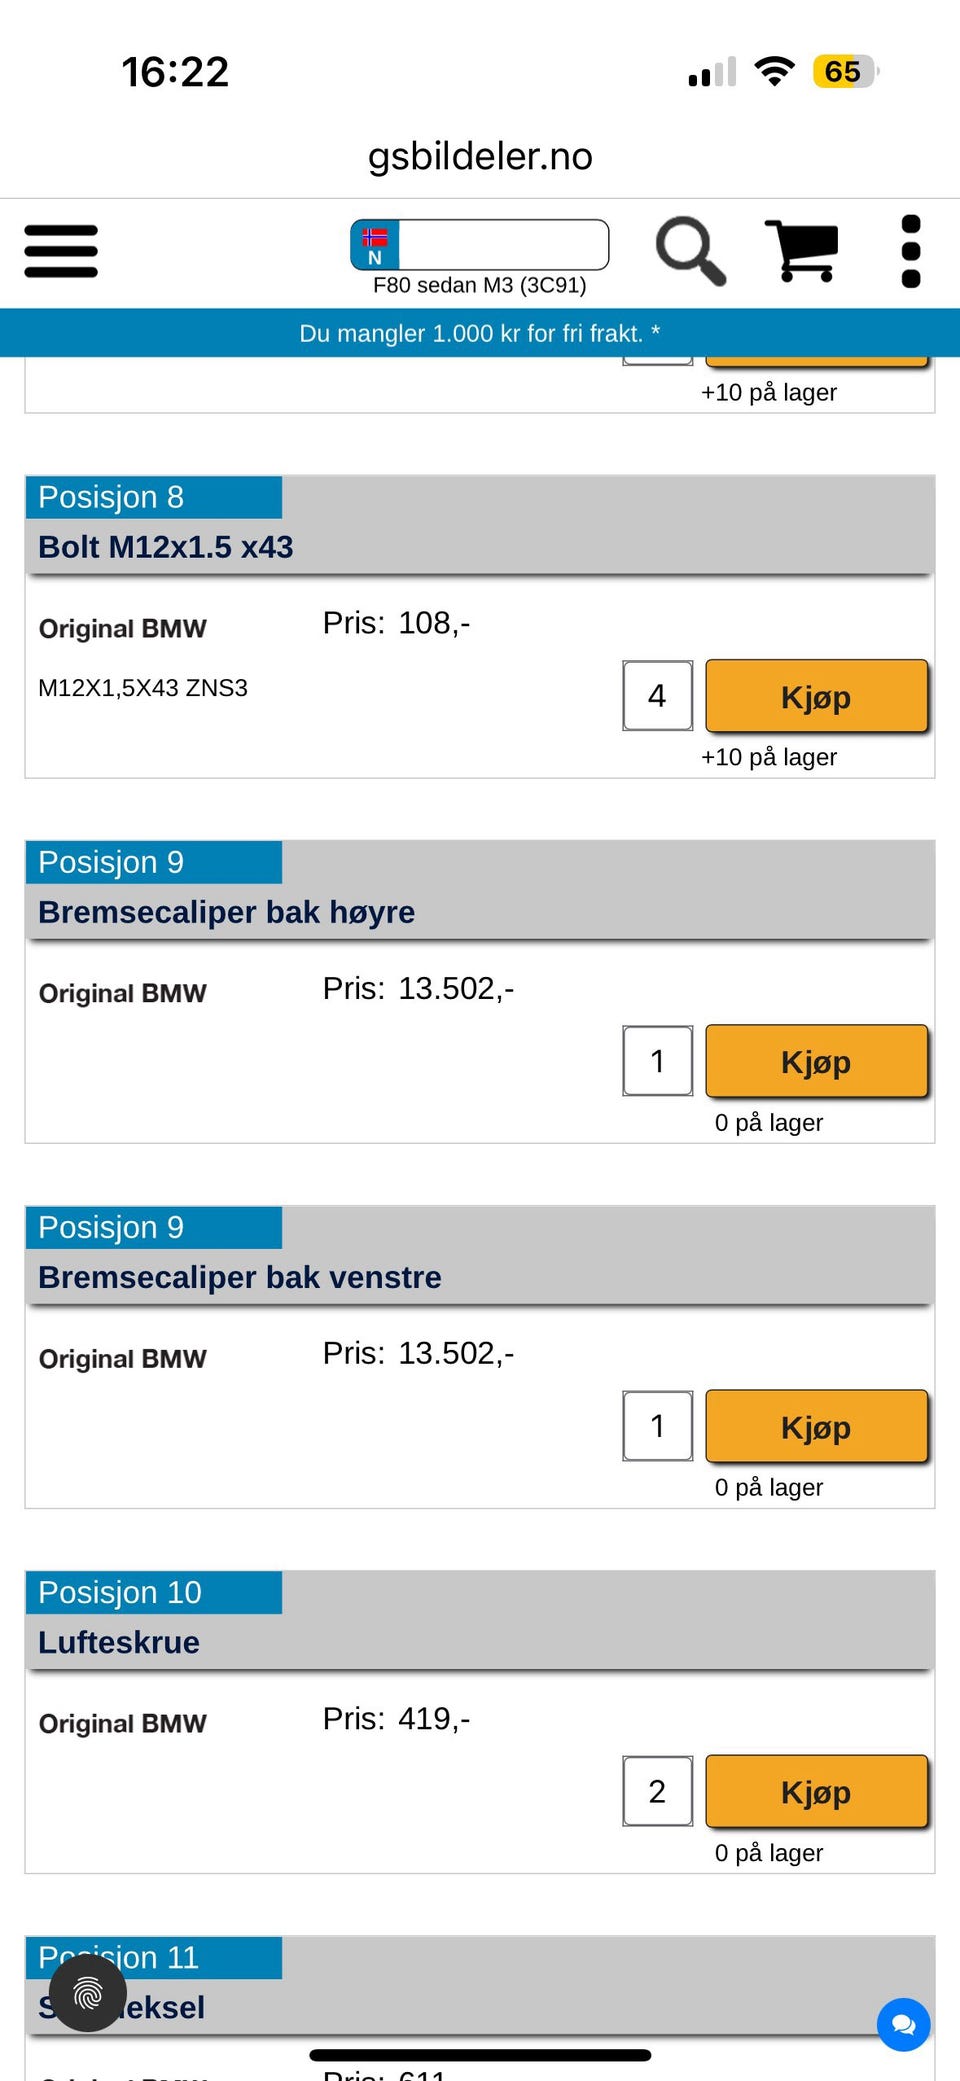Open the chat support bubble
This screenshot has height=2081, width=960.
(x=903, y=2024)
